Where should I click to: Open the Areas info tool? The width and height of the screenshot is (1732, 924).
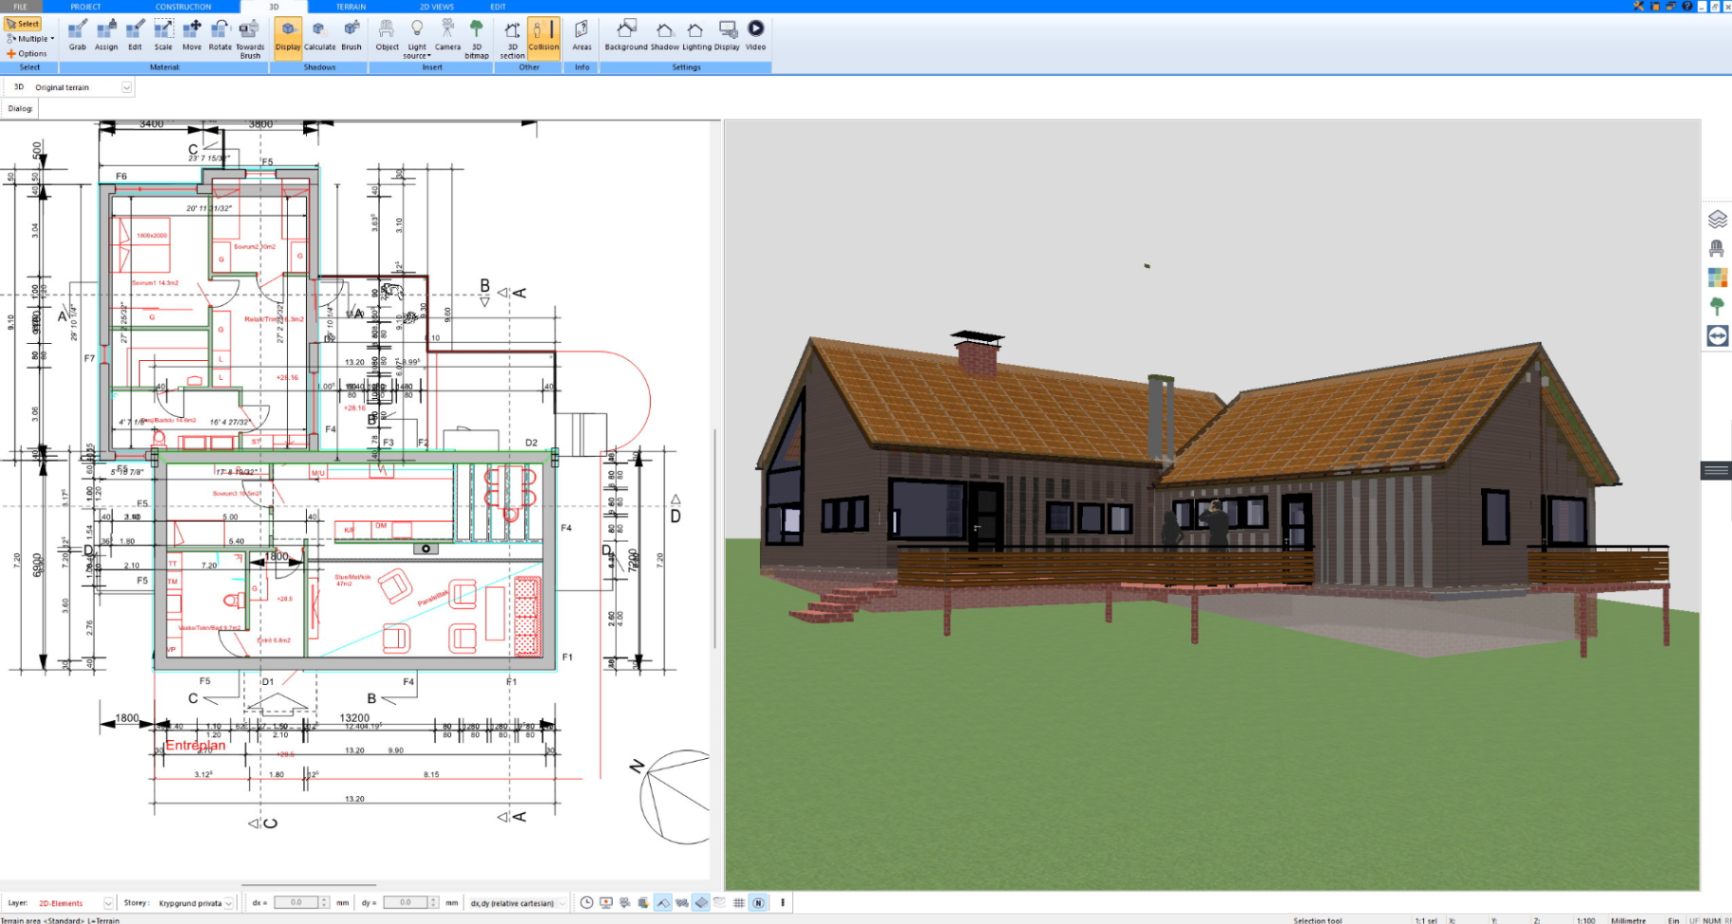(x=582, y=36)
